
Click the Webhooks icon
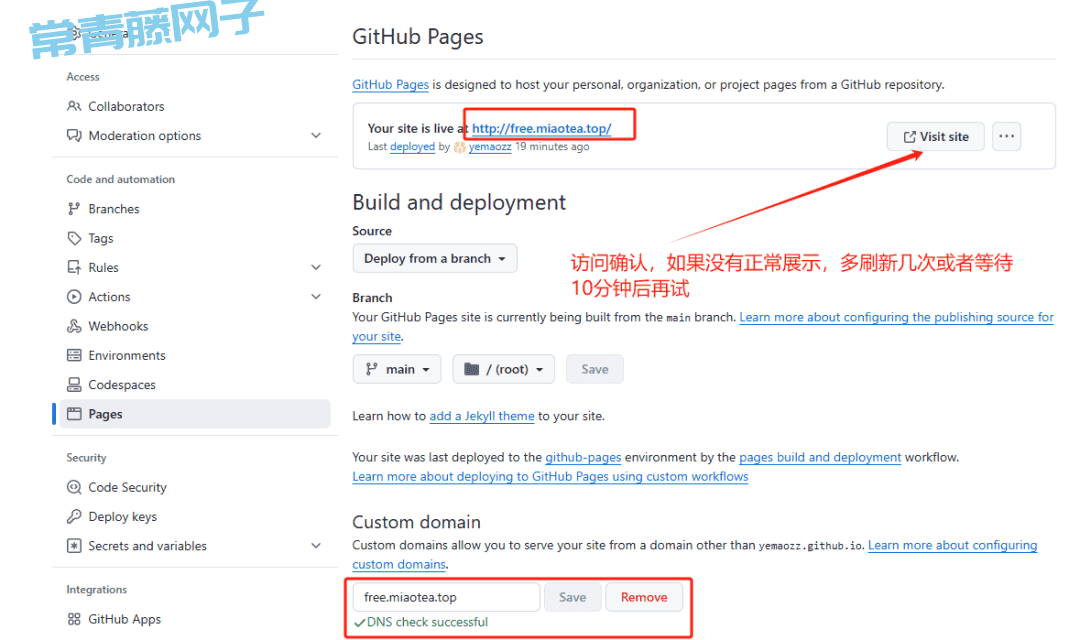[x=74, y=326]
